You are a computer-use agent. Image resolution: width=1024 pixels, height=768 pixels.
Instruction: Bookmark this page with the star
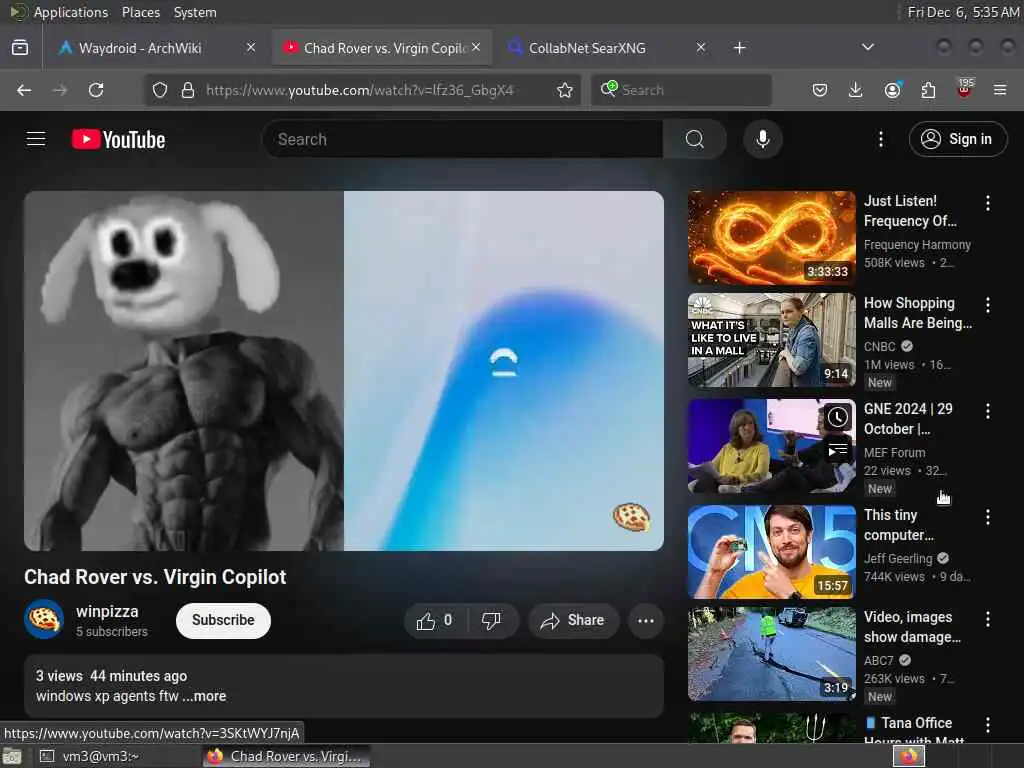(x=565, y=90)
